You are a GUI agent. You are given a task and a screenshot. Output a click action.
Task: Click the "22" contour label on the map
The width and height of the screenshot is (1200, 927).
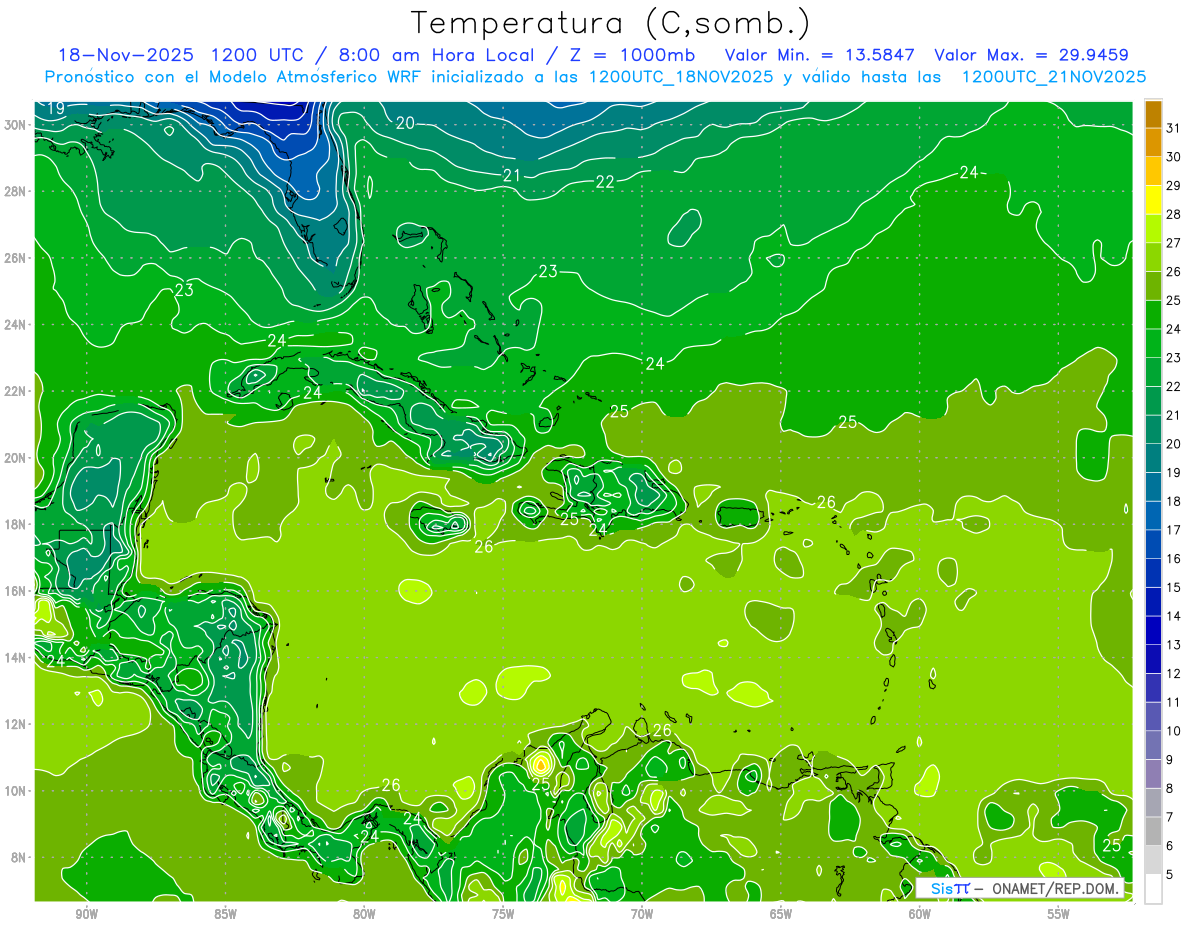coord(605,182)
